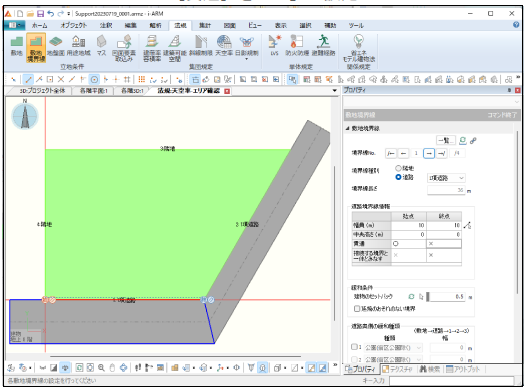The image size is (527, 392).
Task: Open the 各階平面:1 view tab
Action: tap(93, 91)
